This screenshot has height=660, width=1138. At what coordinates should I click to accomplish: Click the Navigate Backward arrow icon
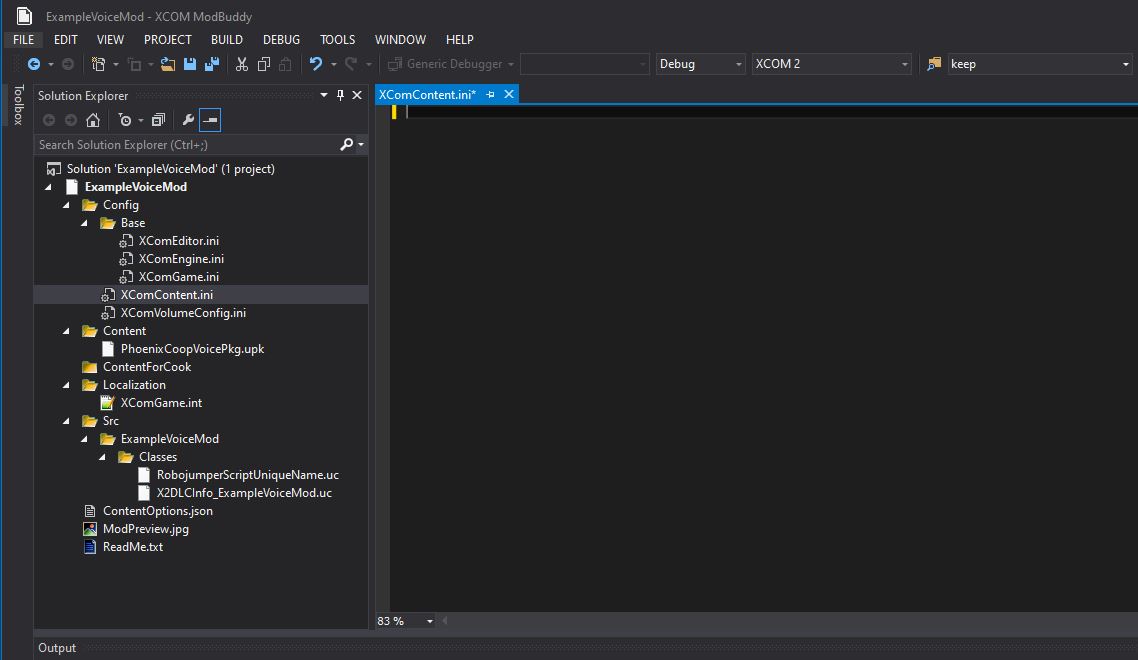point(33,64)
